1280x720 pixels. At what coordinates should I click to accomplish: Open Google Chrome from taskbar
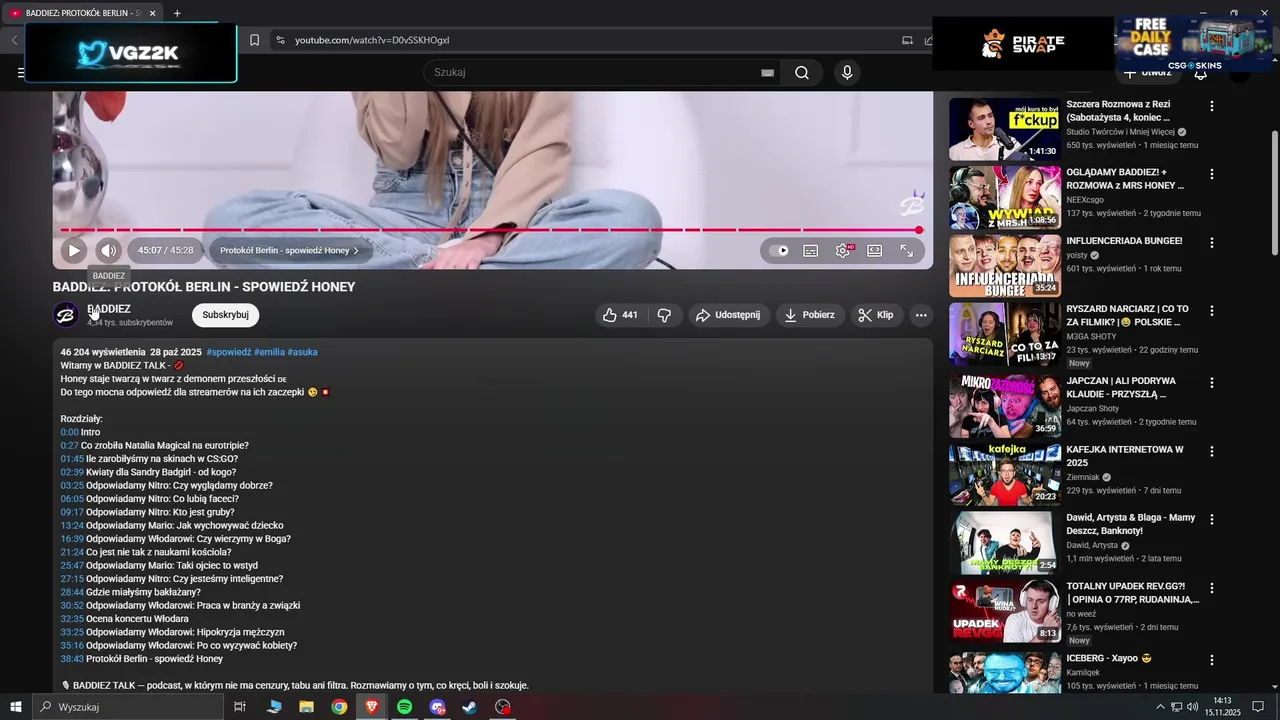[x=340, y=707]
